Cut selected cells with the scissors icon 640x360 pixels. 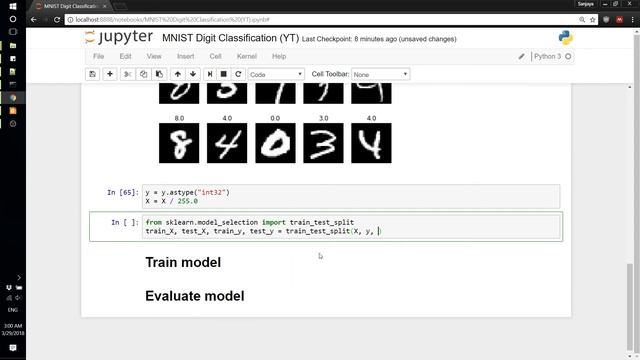(x=128, y=74)
